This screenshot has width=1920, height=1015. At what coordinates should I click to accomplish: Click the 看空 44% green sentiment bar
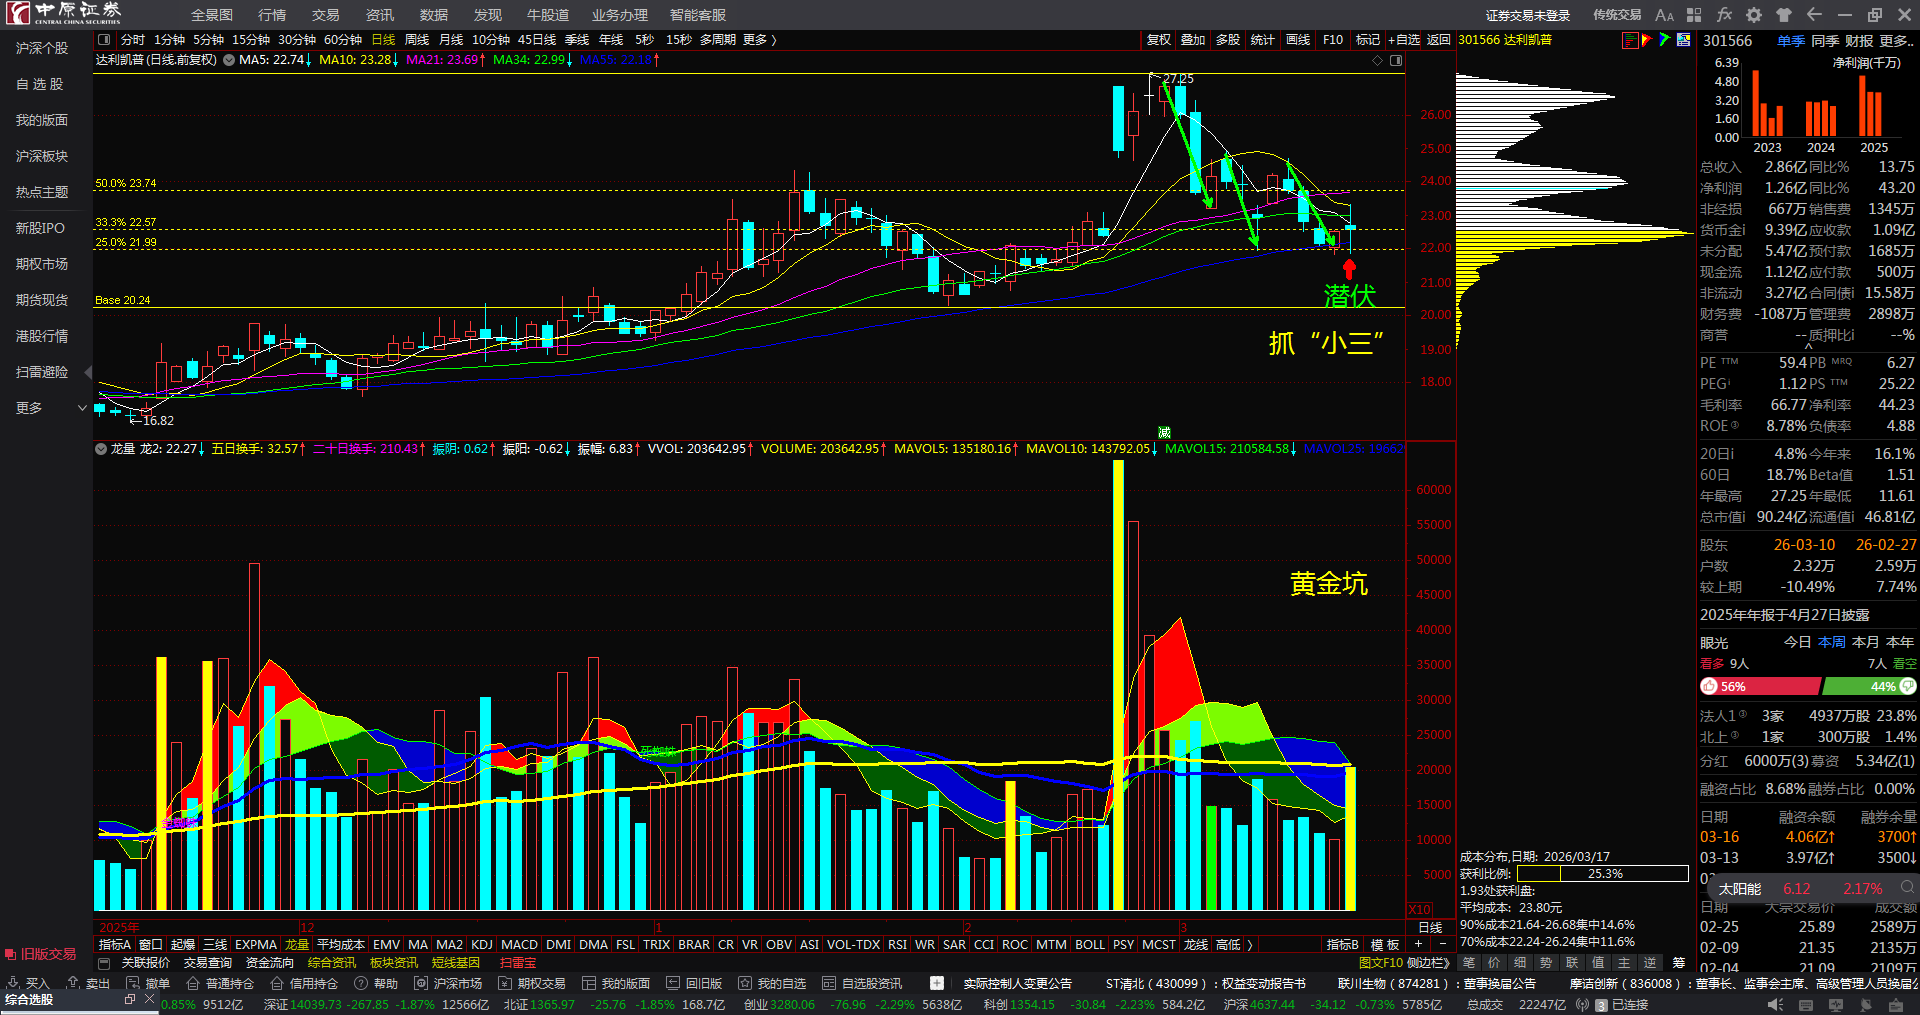click(1869, 686)
